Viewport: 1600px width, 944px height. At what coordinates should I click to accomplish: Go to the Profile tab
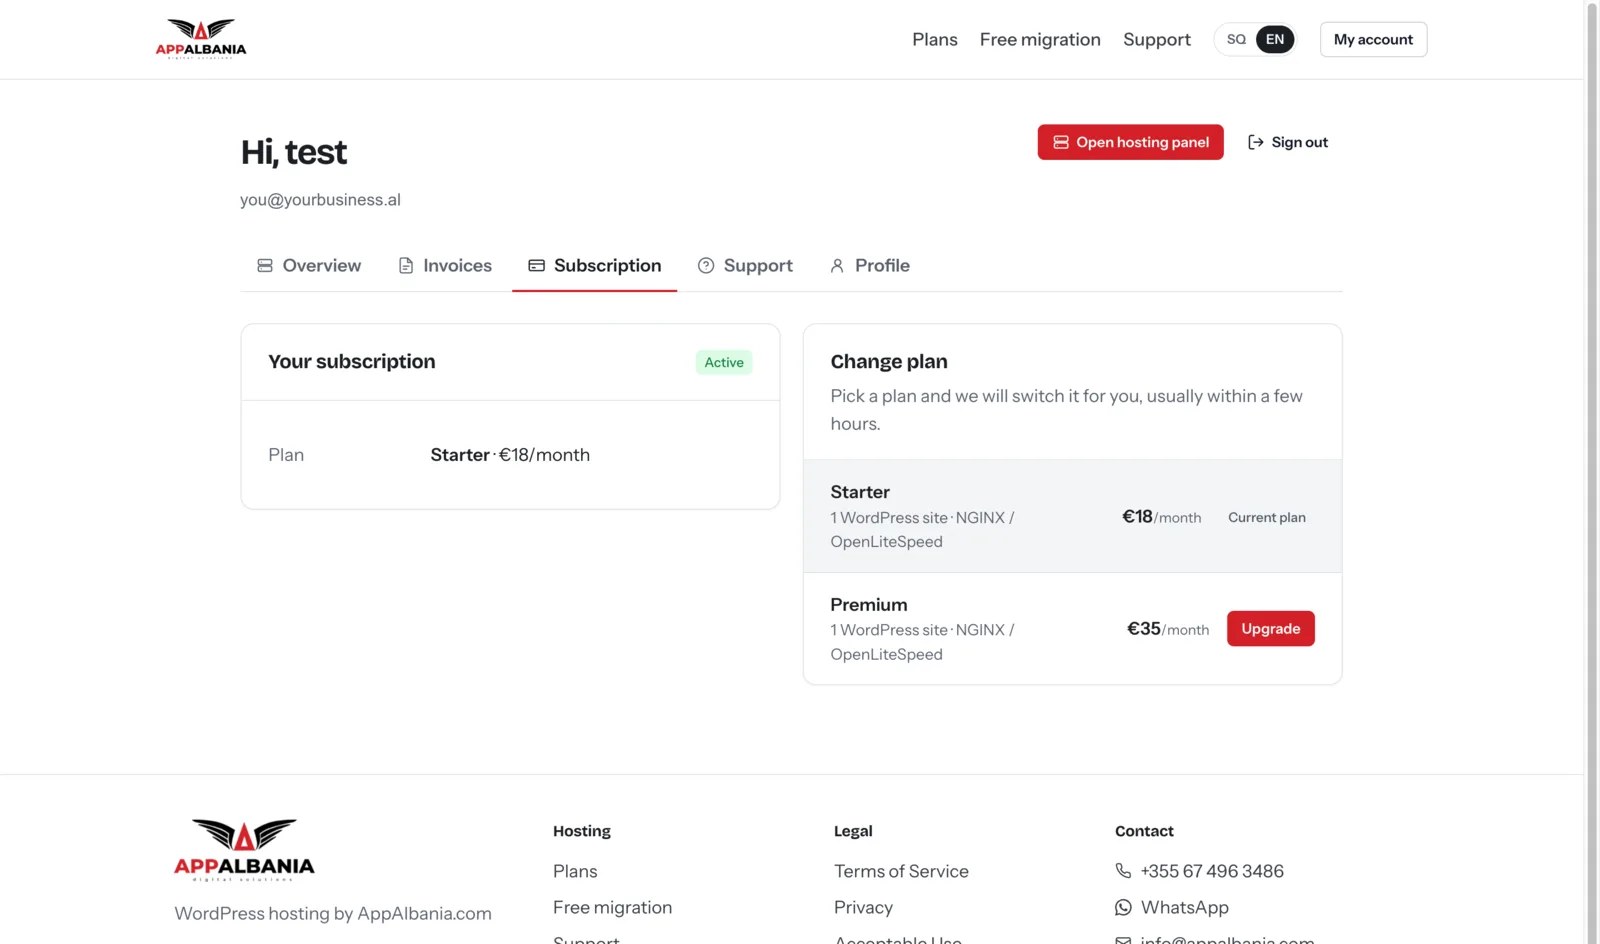[x=870, y=266]
